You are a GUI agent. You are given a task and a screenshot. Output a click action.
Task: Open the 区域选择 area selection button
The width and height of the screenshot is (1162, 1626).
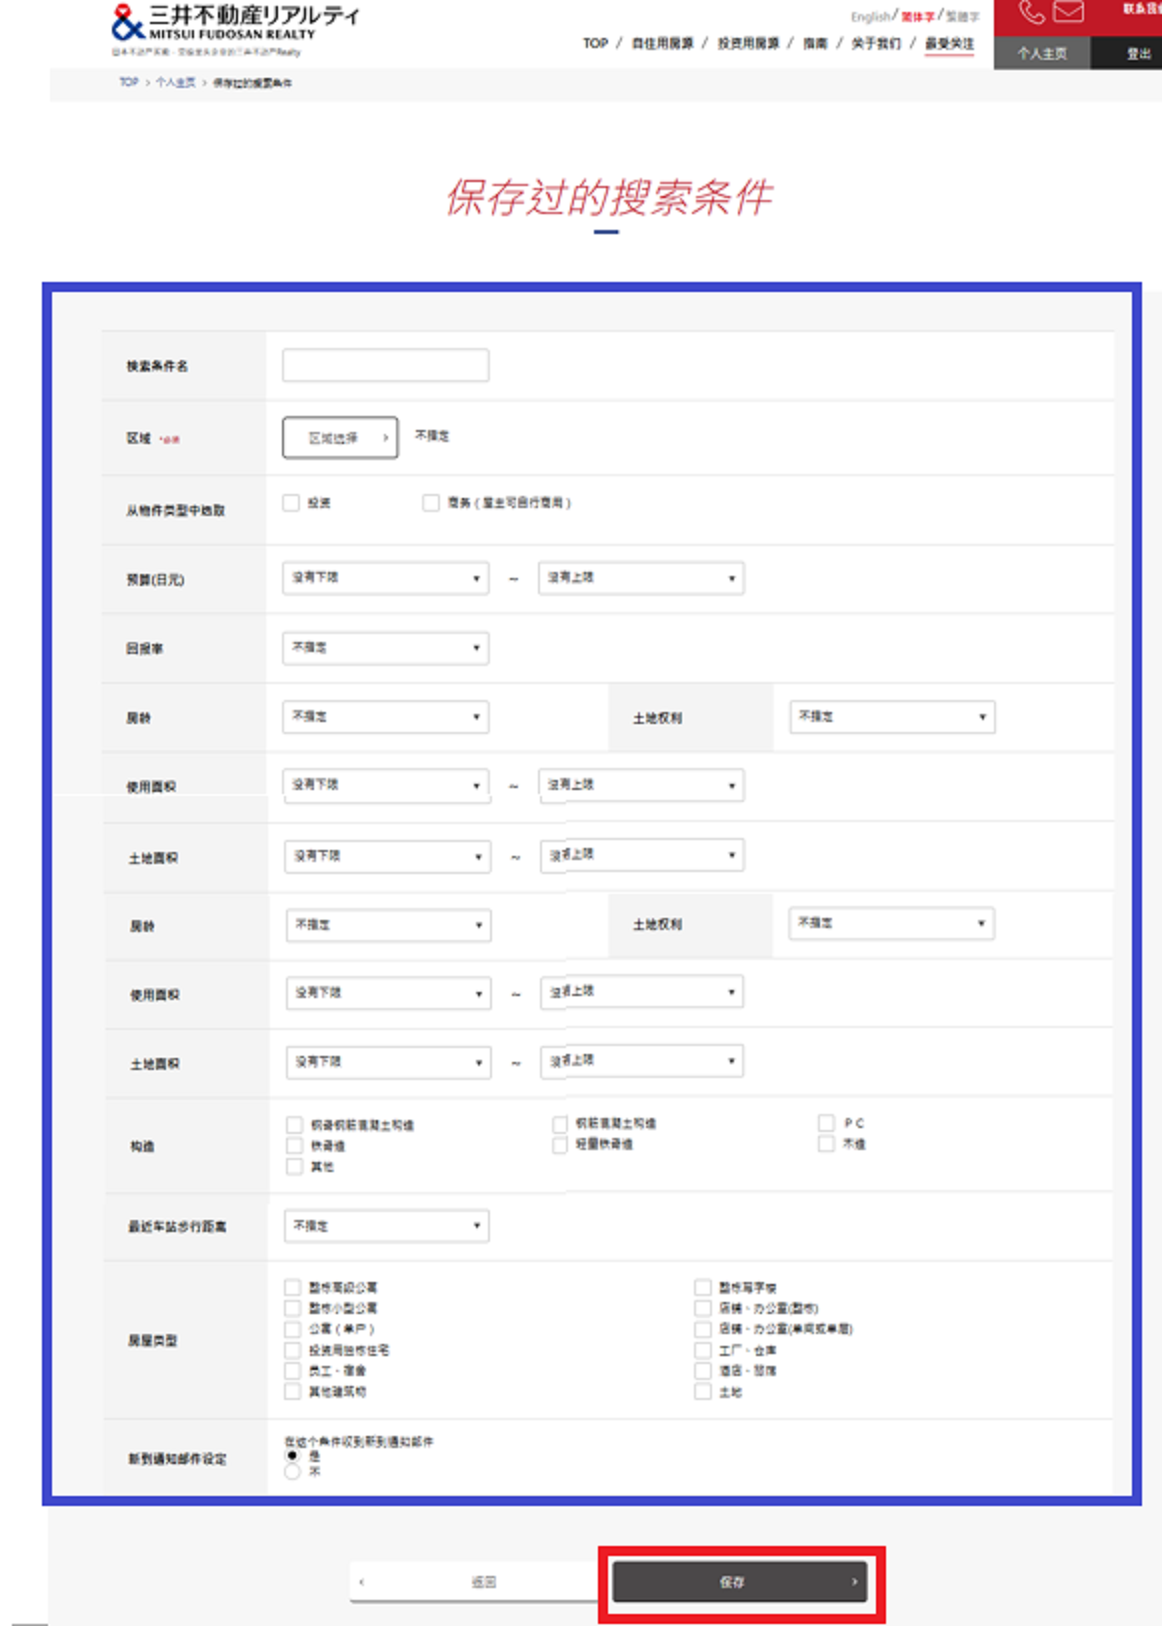coord(340,438)
